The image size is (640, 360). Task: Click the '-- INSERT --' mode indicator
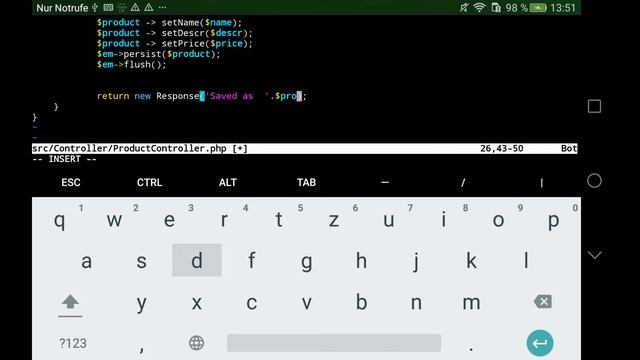click(x=64, y=159)
